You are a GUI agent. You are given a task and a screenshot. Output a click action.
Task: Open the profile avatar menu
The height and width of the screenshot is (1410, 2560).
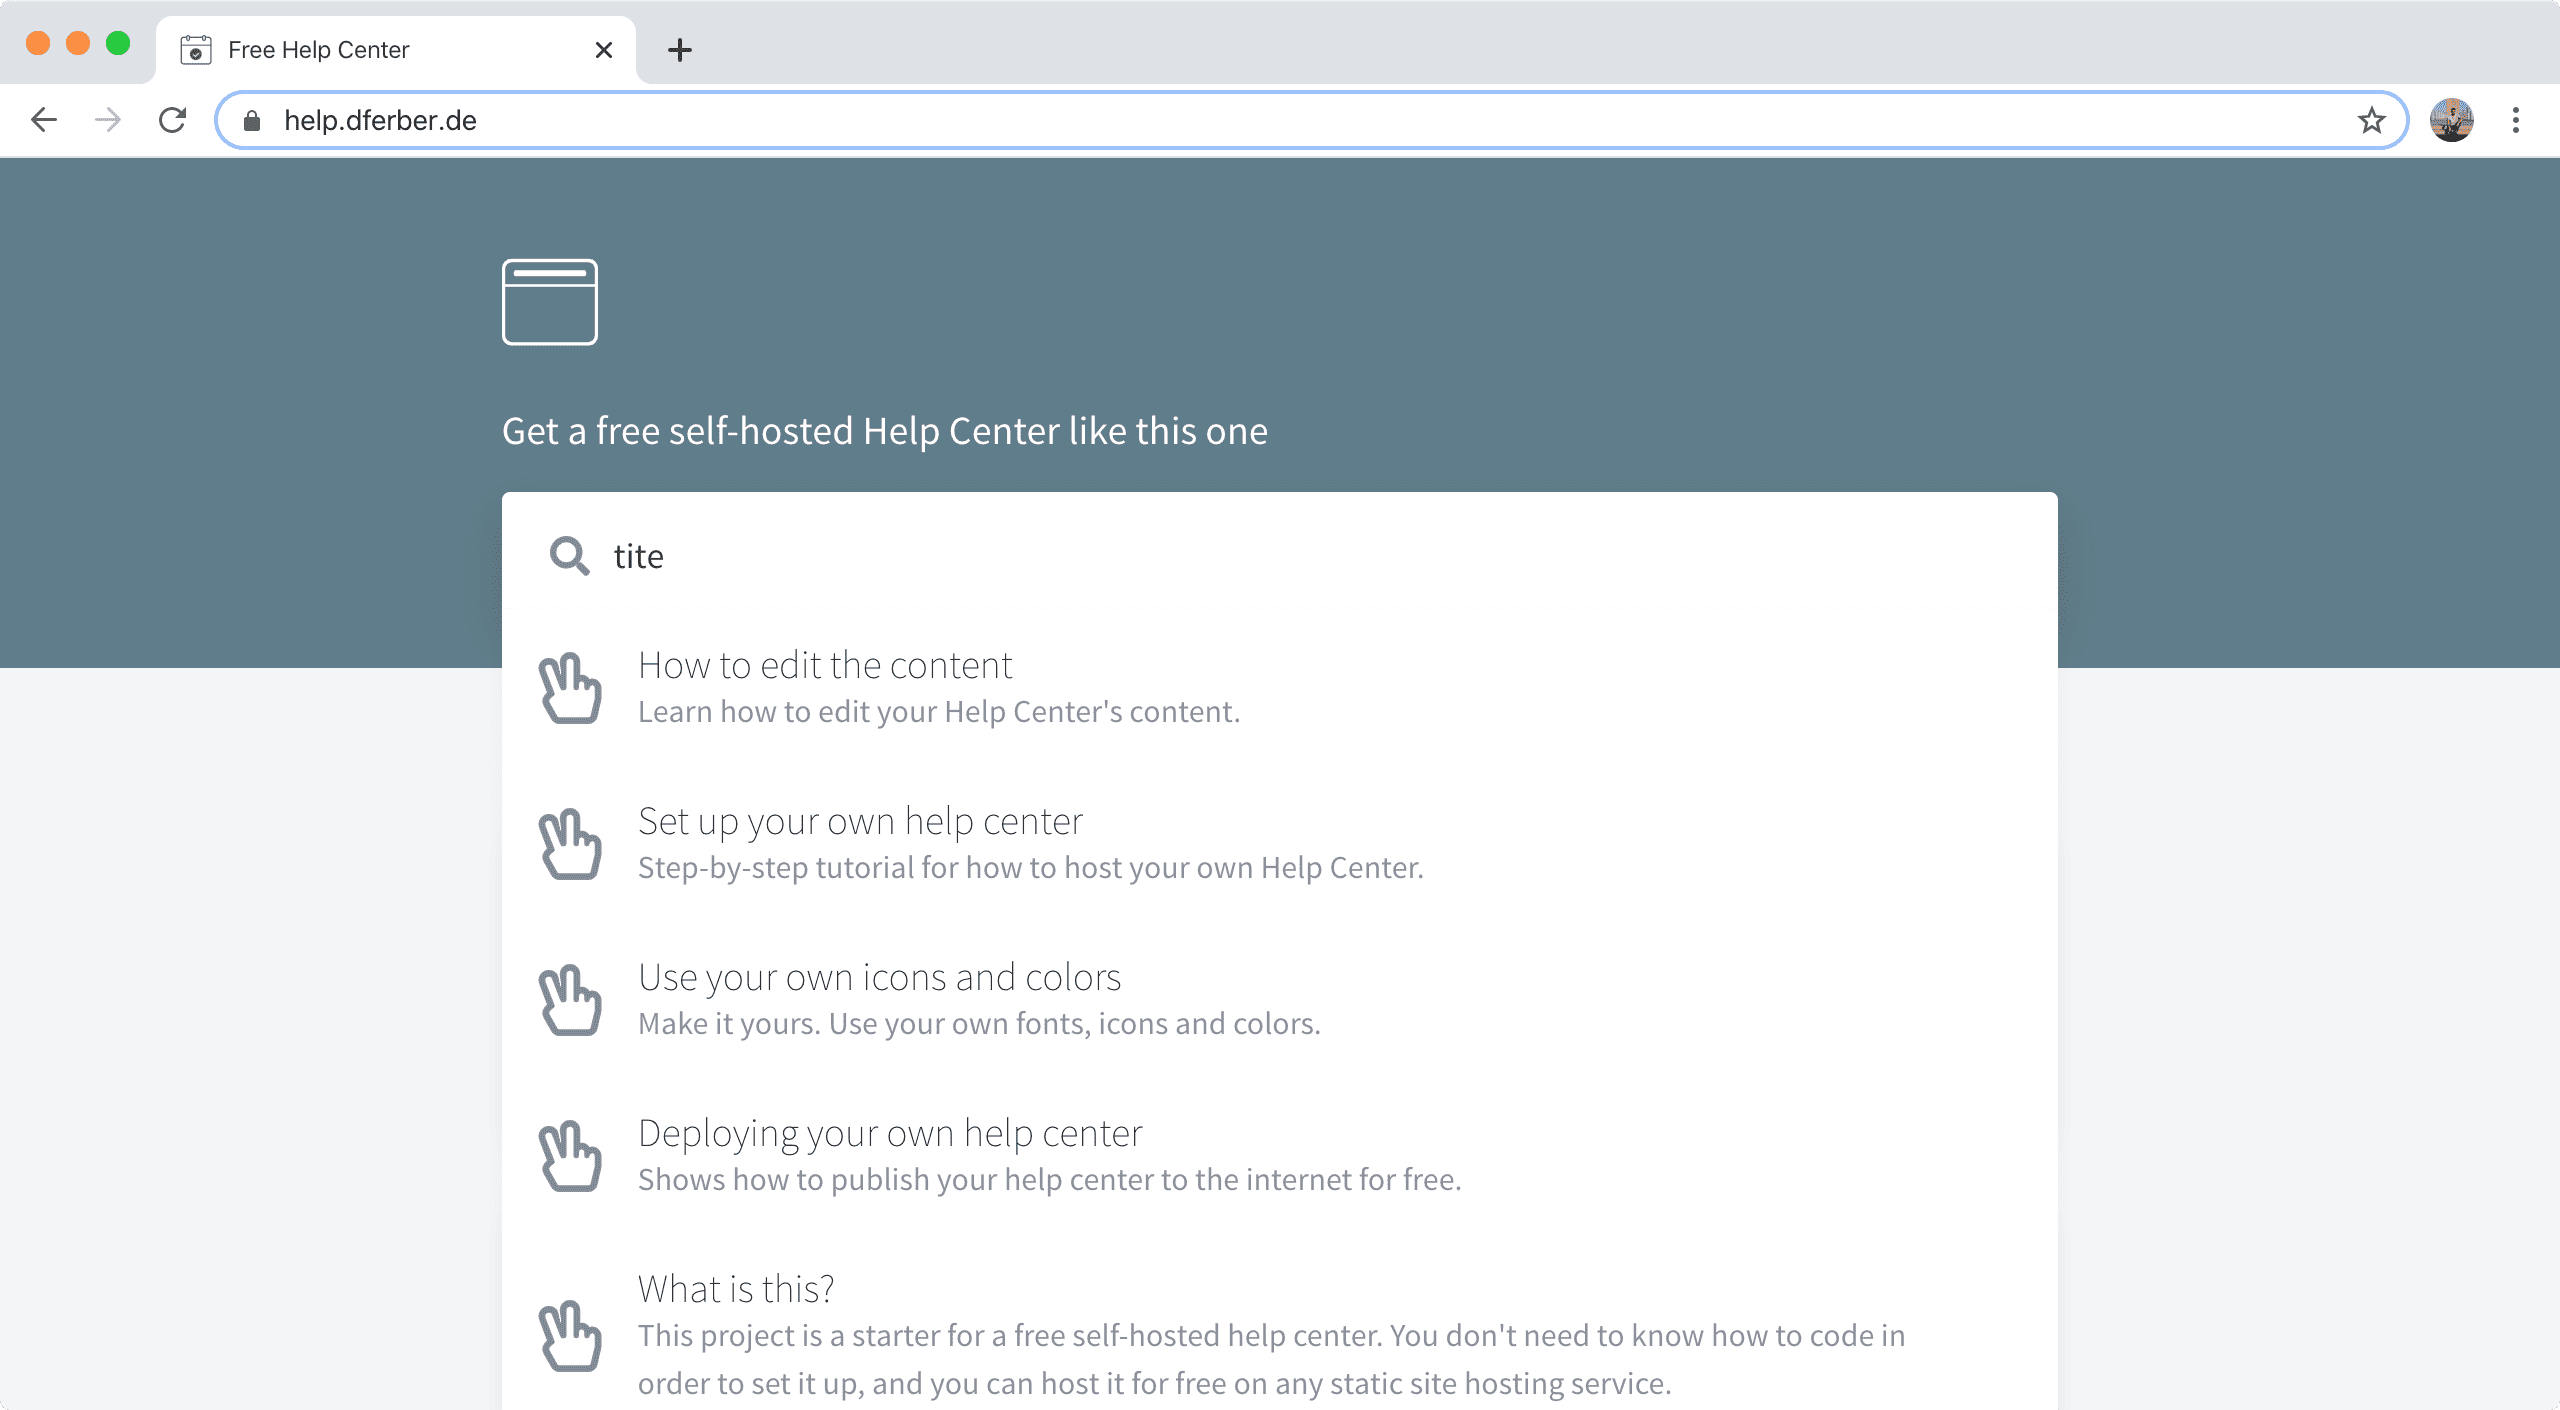[2451, 121]
